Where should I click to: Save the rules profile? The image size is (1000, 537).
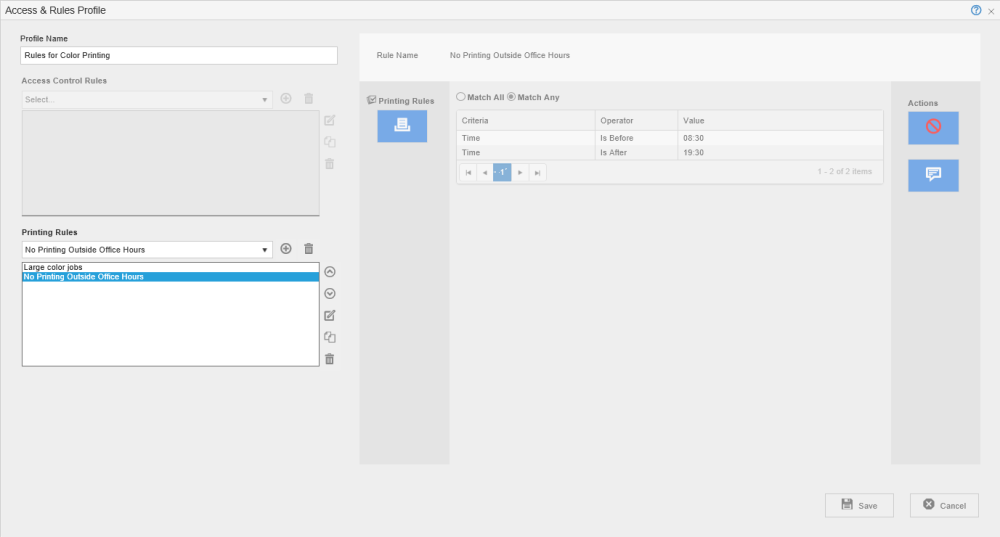click(x=859, y=505)
